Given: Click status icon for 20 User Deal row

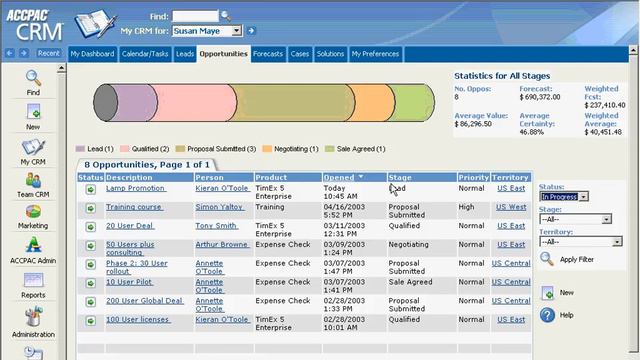Looking at the screenshot, I should click(x=91, y=227).
